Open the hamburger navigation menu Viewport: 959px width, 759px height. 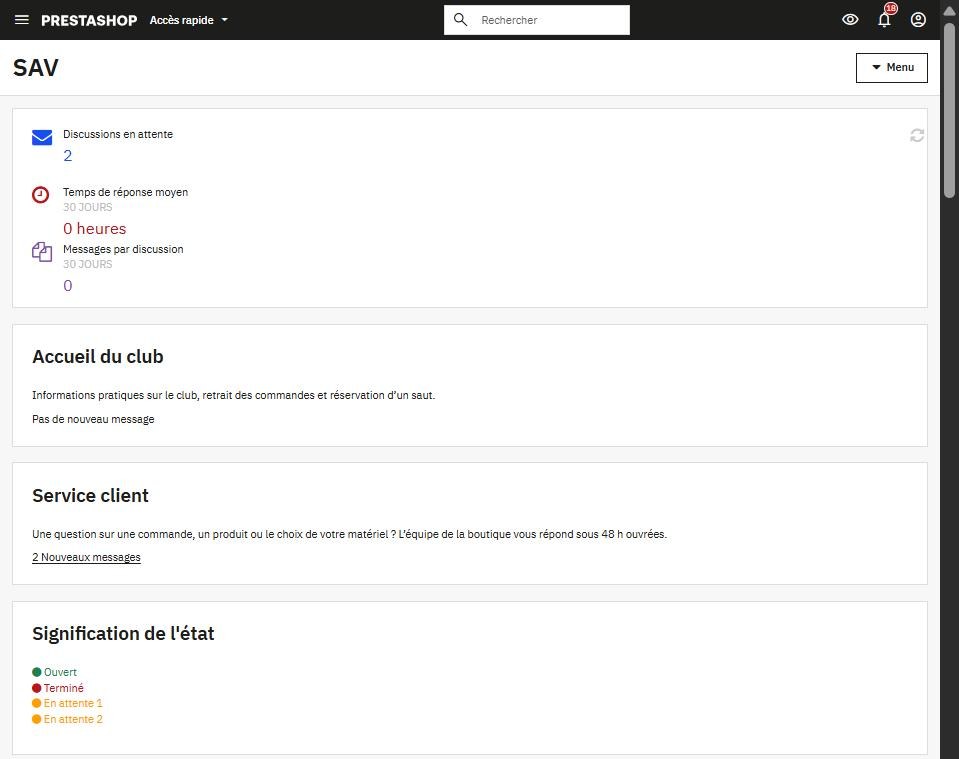(21, 20)
